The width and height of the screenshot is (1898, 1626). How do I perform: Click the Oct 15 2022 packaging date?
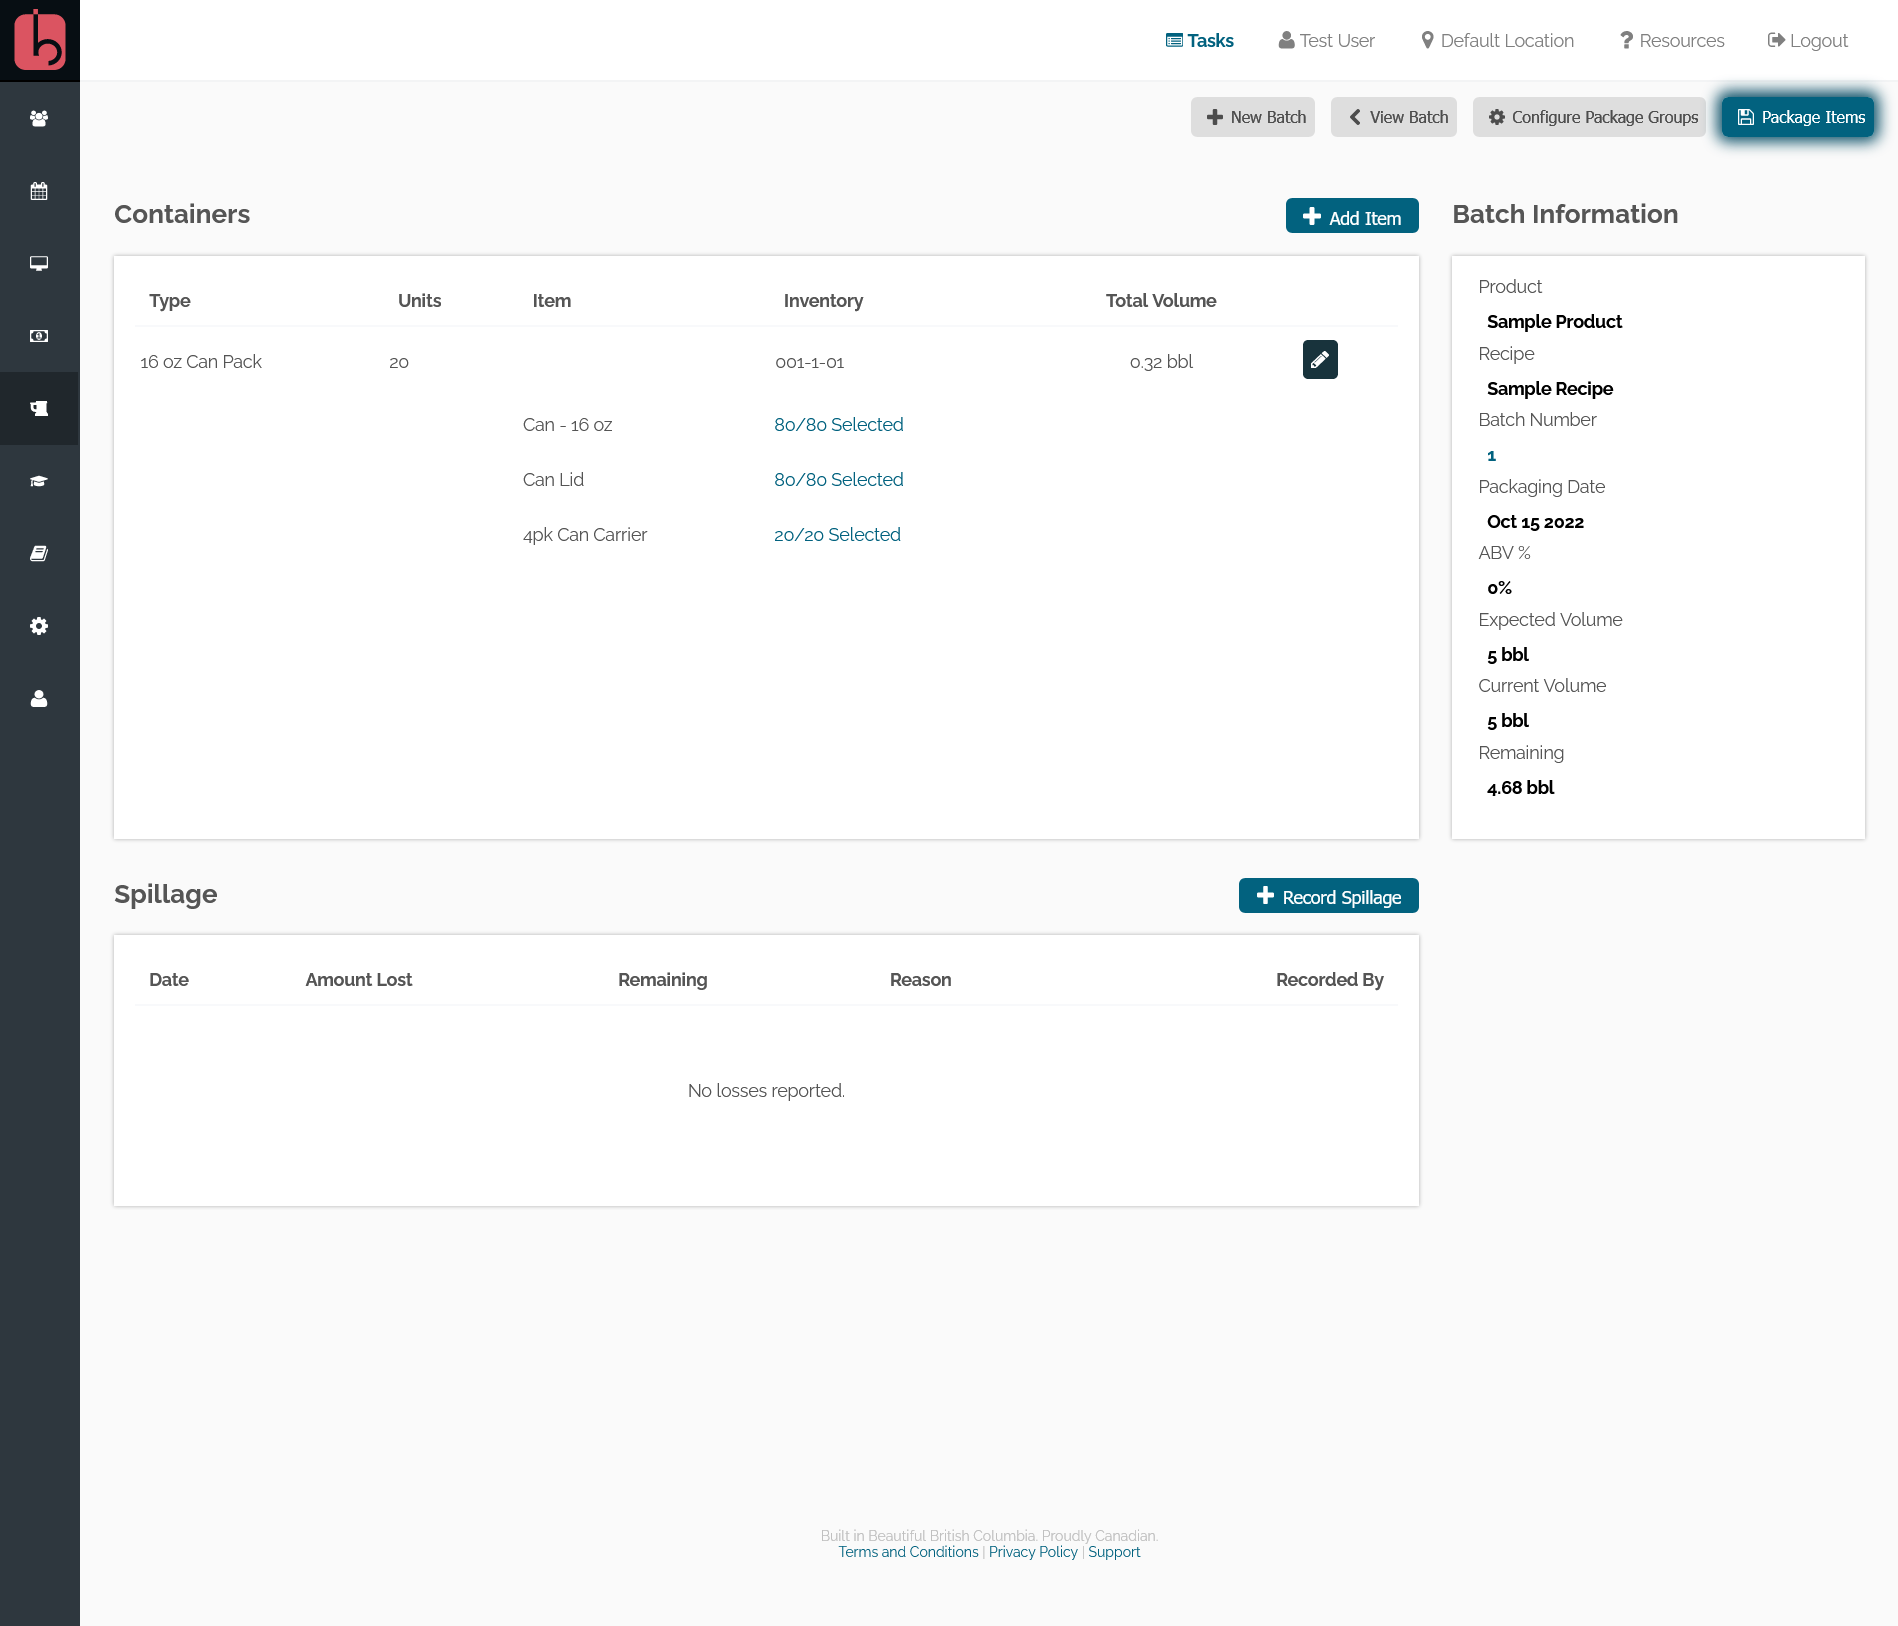click(1535, 521)
